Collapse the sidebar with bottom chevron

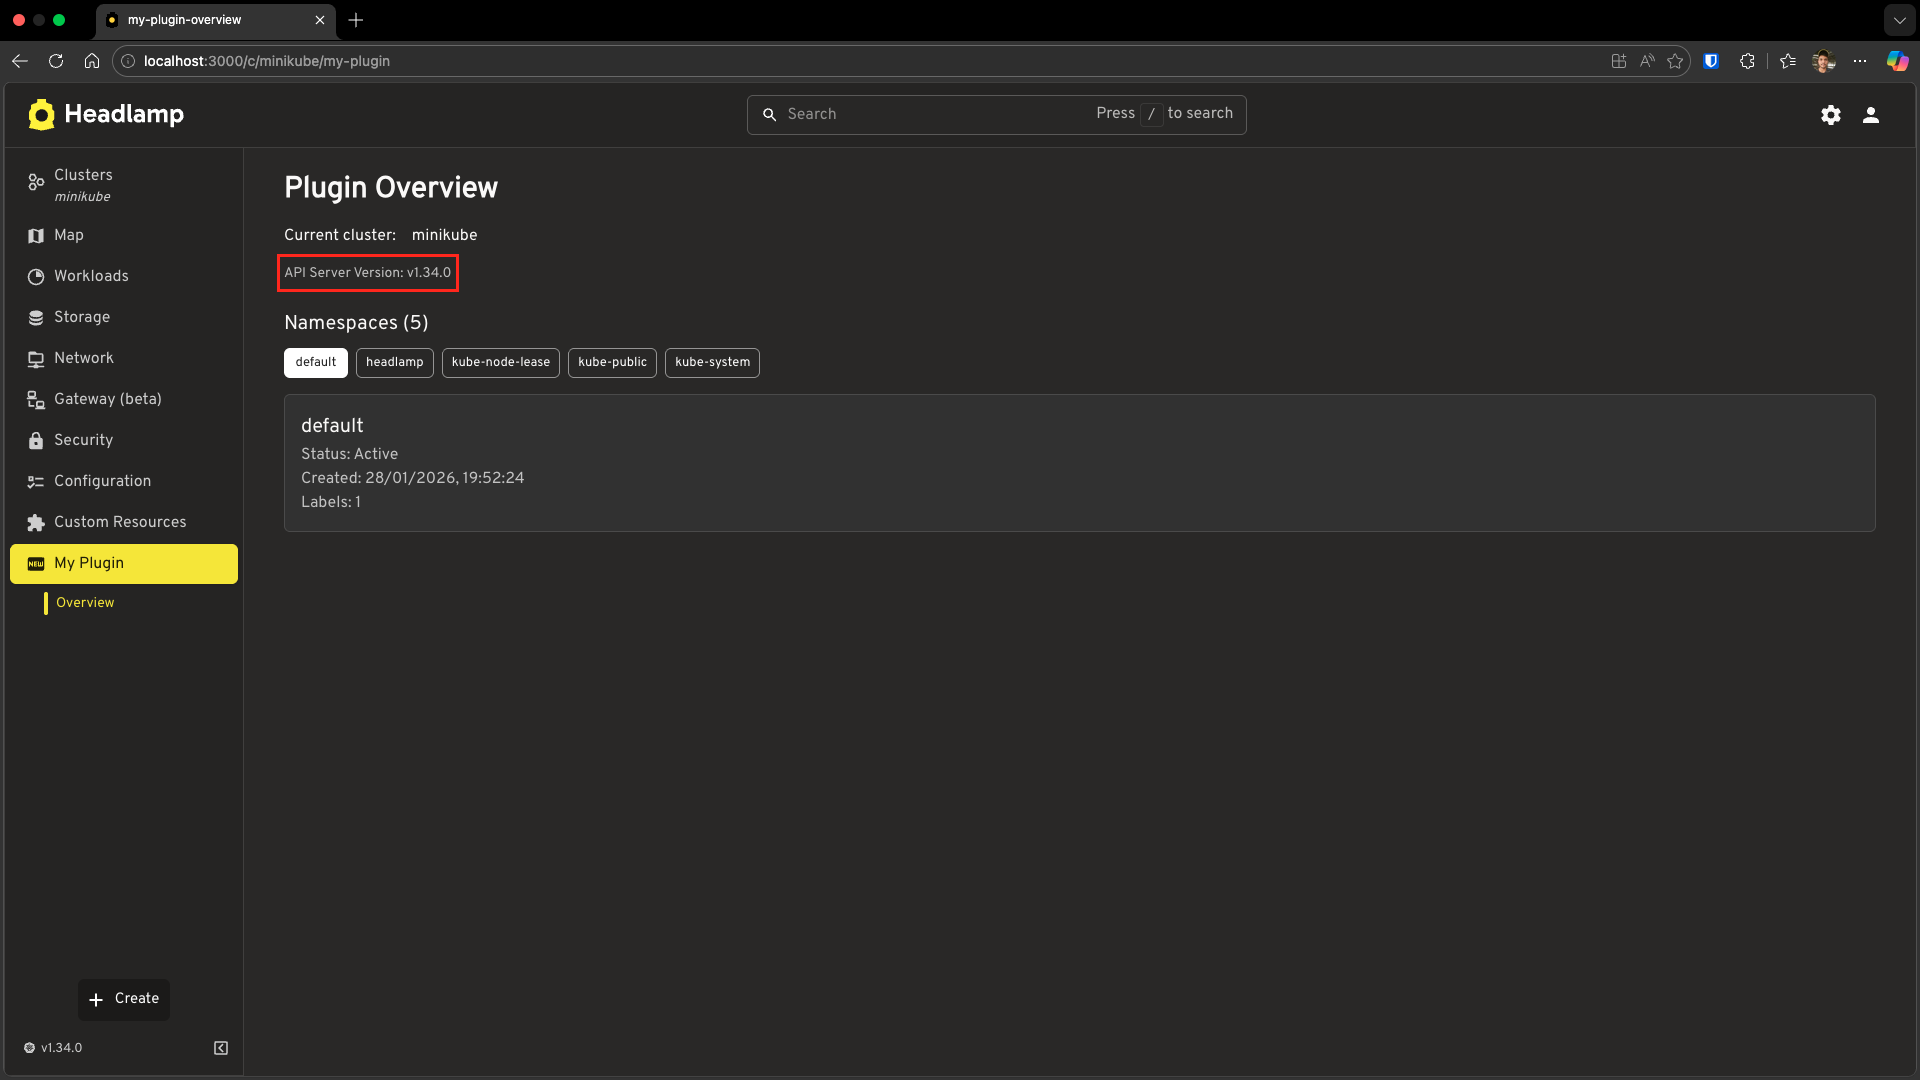click(220, 1047)
